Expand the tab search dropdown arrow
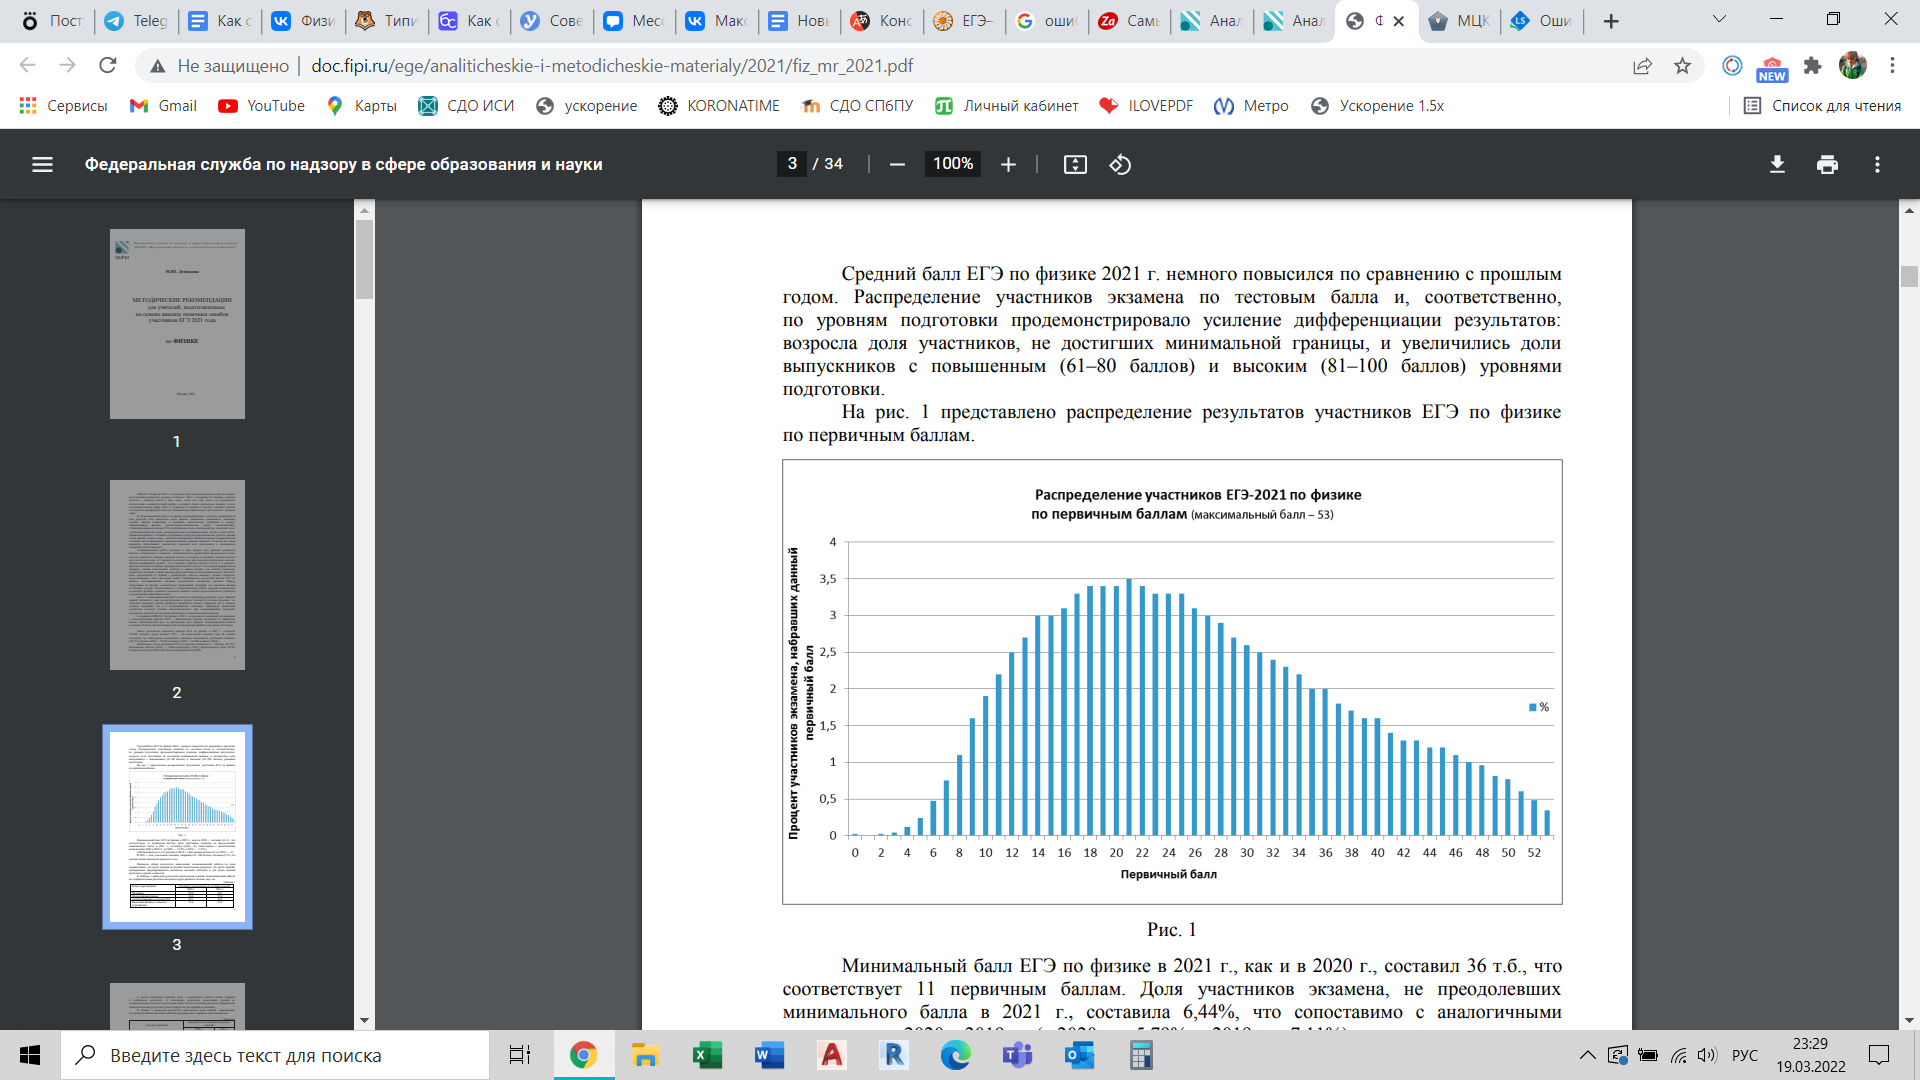 tap(1719, 19)
